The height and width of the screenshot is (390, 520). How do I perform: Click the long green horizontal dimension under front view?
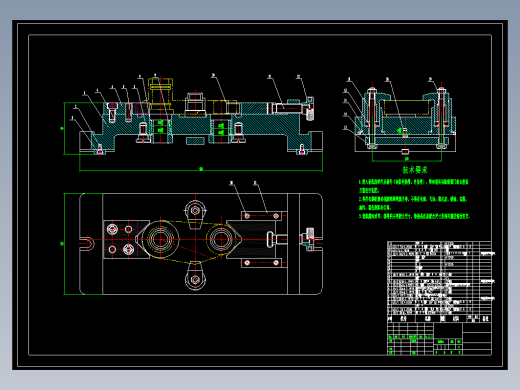click(201, 170)
